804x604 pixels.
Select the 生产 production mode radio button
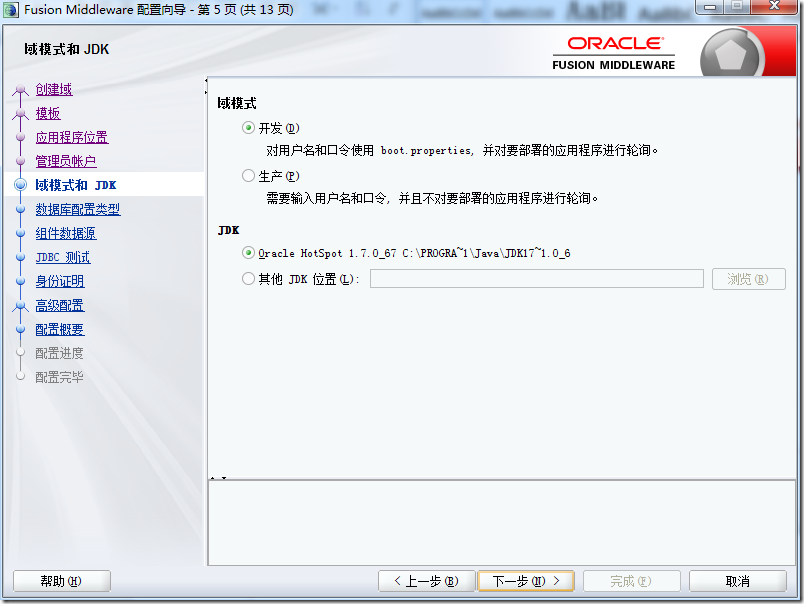tap(249, 176)
